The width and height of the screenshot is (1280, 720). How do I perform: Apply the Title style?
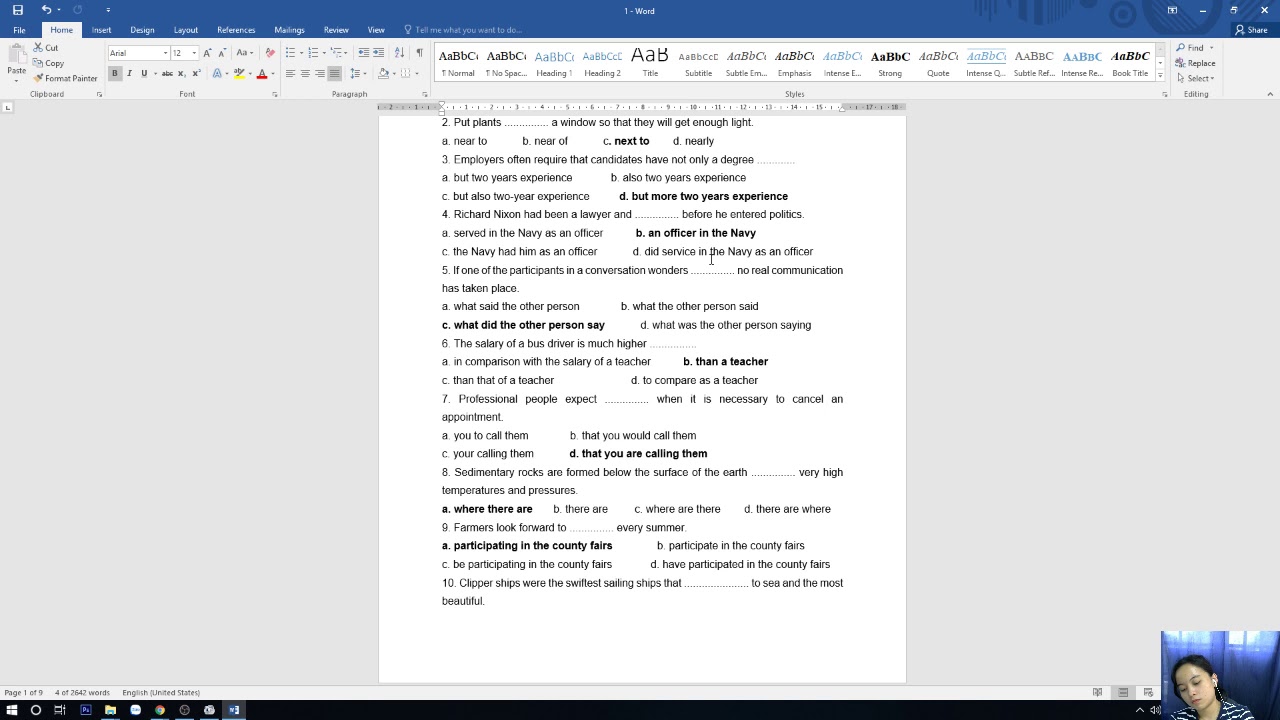pyautogui.click(x=650, y=62)
